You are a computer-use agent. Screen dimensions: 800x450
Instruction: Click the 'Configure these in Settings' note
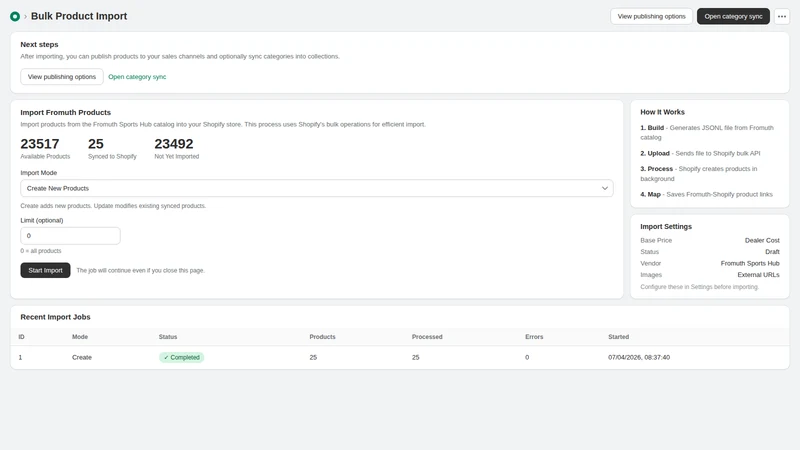pyautogui.click(x=699, y=287)
